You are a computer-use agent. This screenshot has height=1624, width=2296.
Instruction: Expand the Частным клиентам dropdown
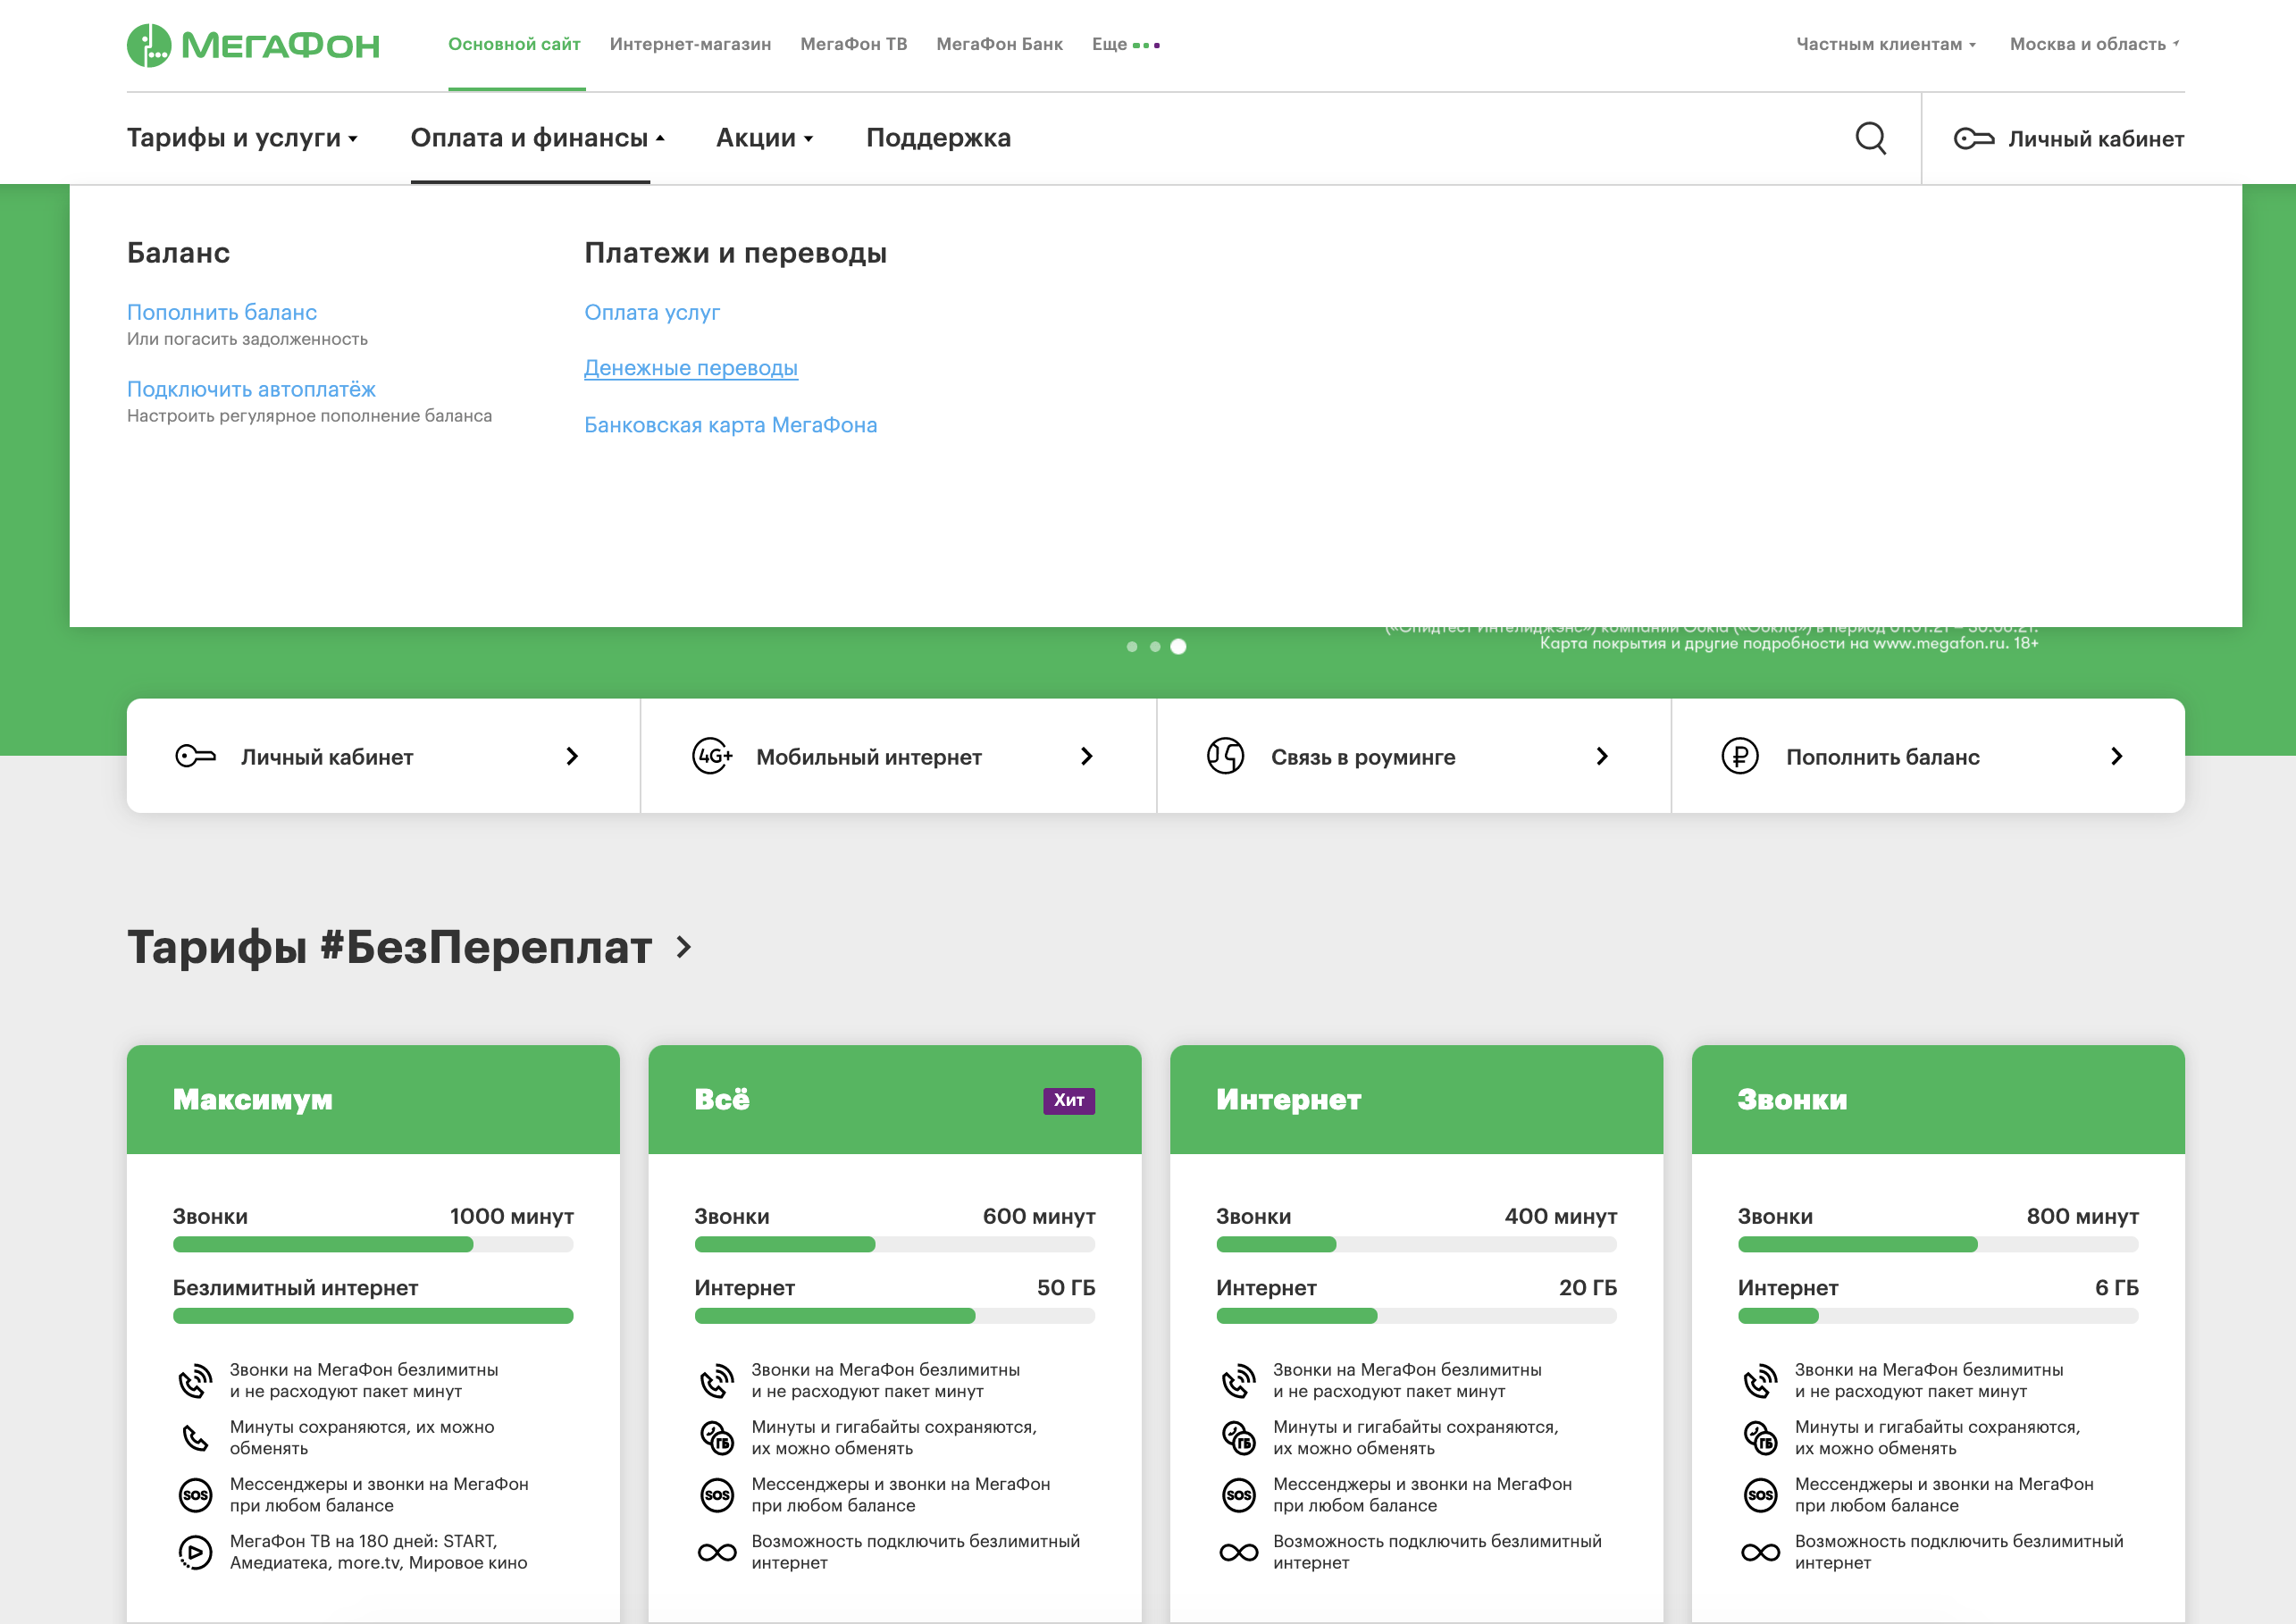click(x=1885, y=44)
